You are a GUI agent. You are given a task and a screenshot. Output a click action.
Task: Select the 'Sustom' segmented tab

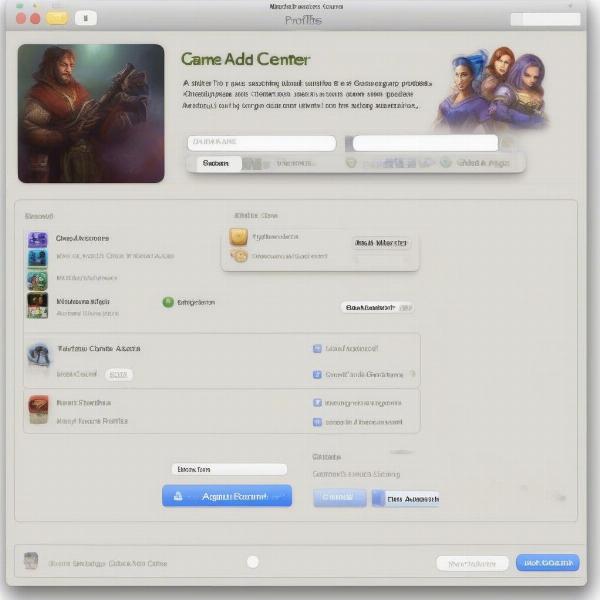[217, 163]
